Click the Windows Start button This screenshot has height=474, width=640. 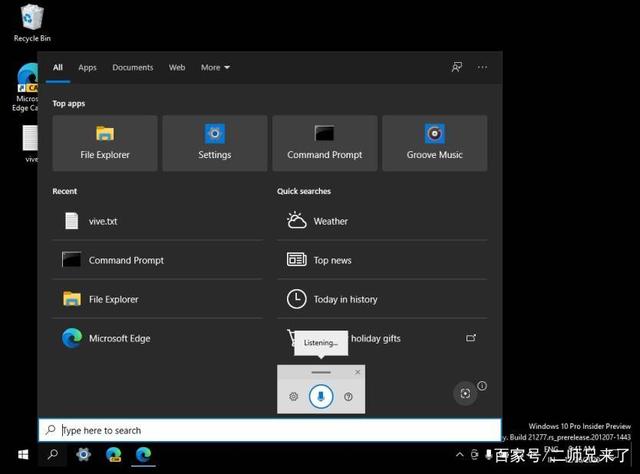(x=23, y=454)
